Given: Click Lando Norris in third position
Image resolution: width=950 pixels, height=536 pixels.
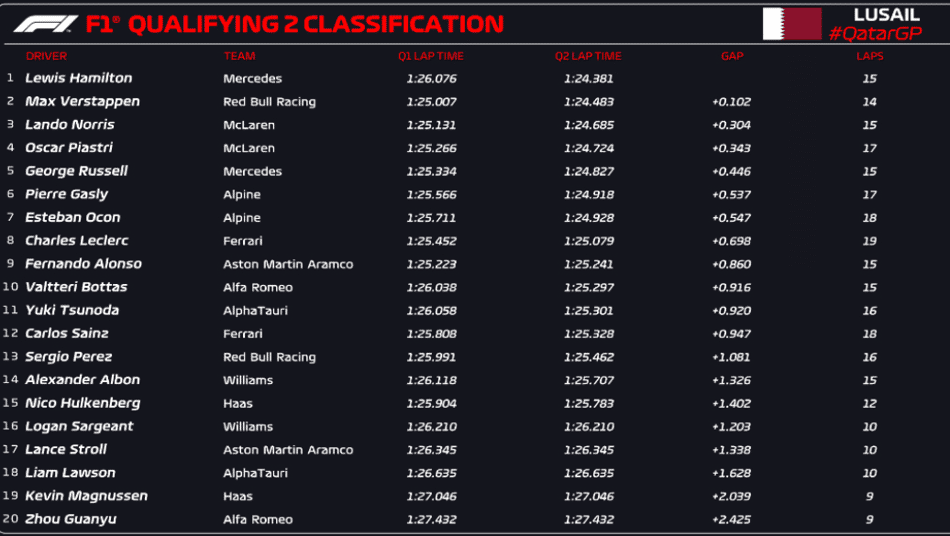Looking at the screenshot, I should click(70, 125).
